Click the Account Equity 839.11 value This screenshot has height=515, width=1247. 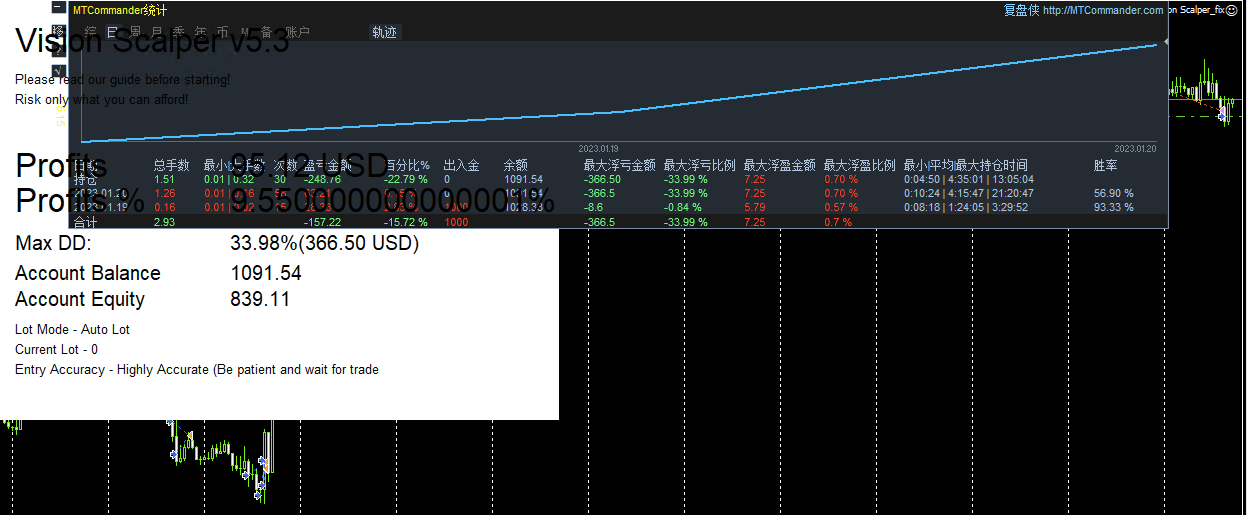[x=260, y=299]
